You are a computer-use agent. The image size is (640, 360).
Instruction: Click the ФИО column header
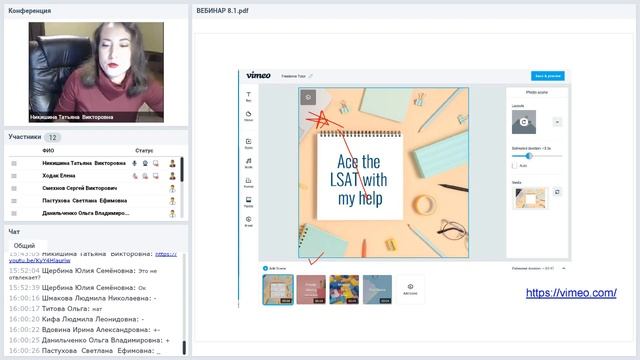(x=48, y=151)
